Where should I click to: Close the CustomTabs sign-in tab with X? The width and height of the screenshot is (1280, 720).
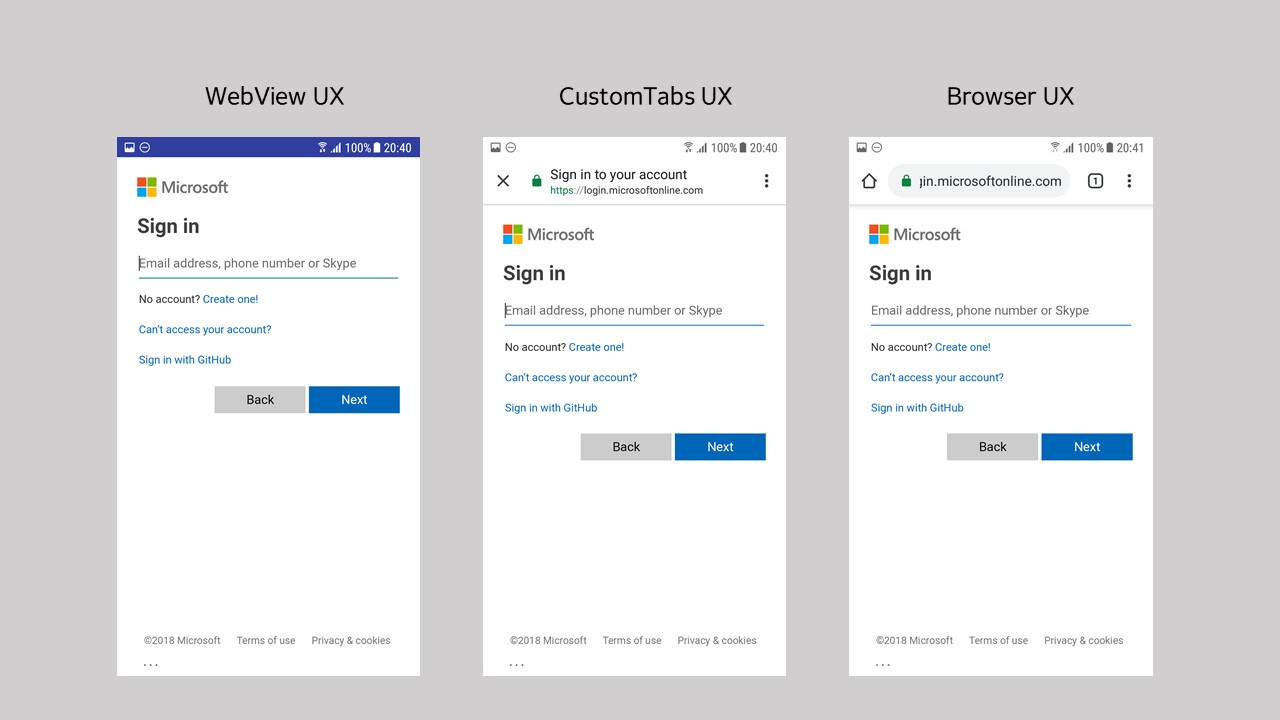[503, 181]
